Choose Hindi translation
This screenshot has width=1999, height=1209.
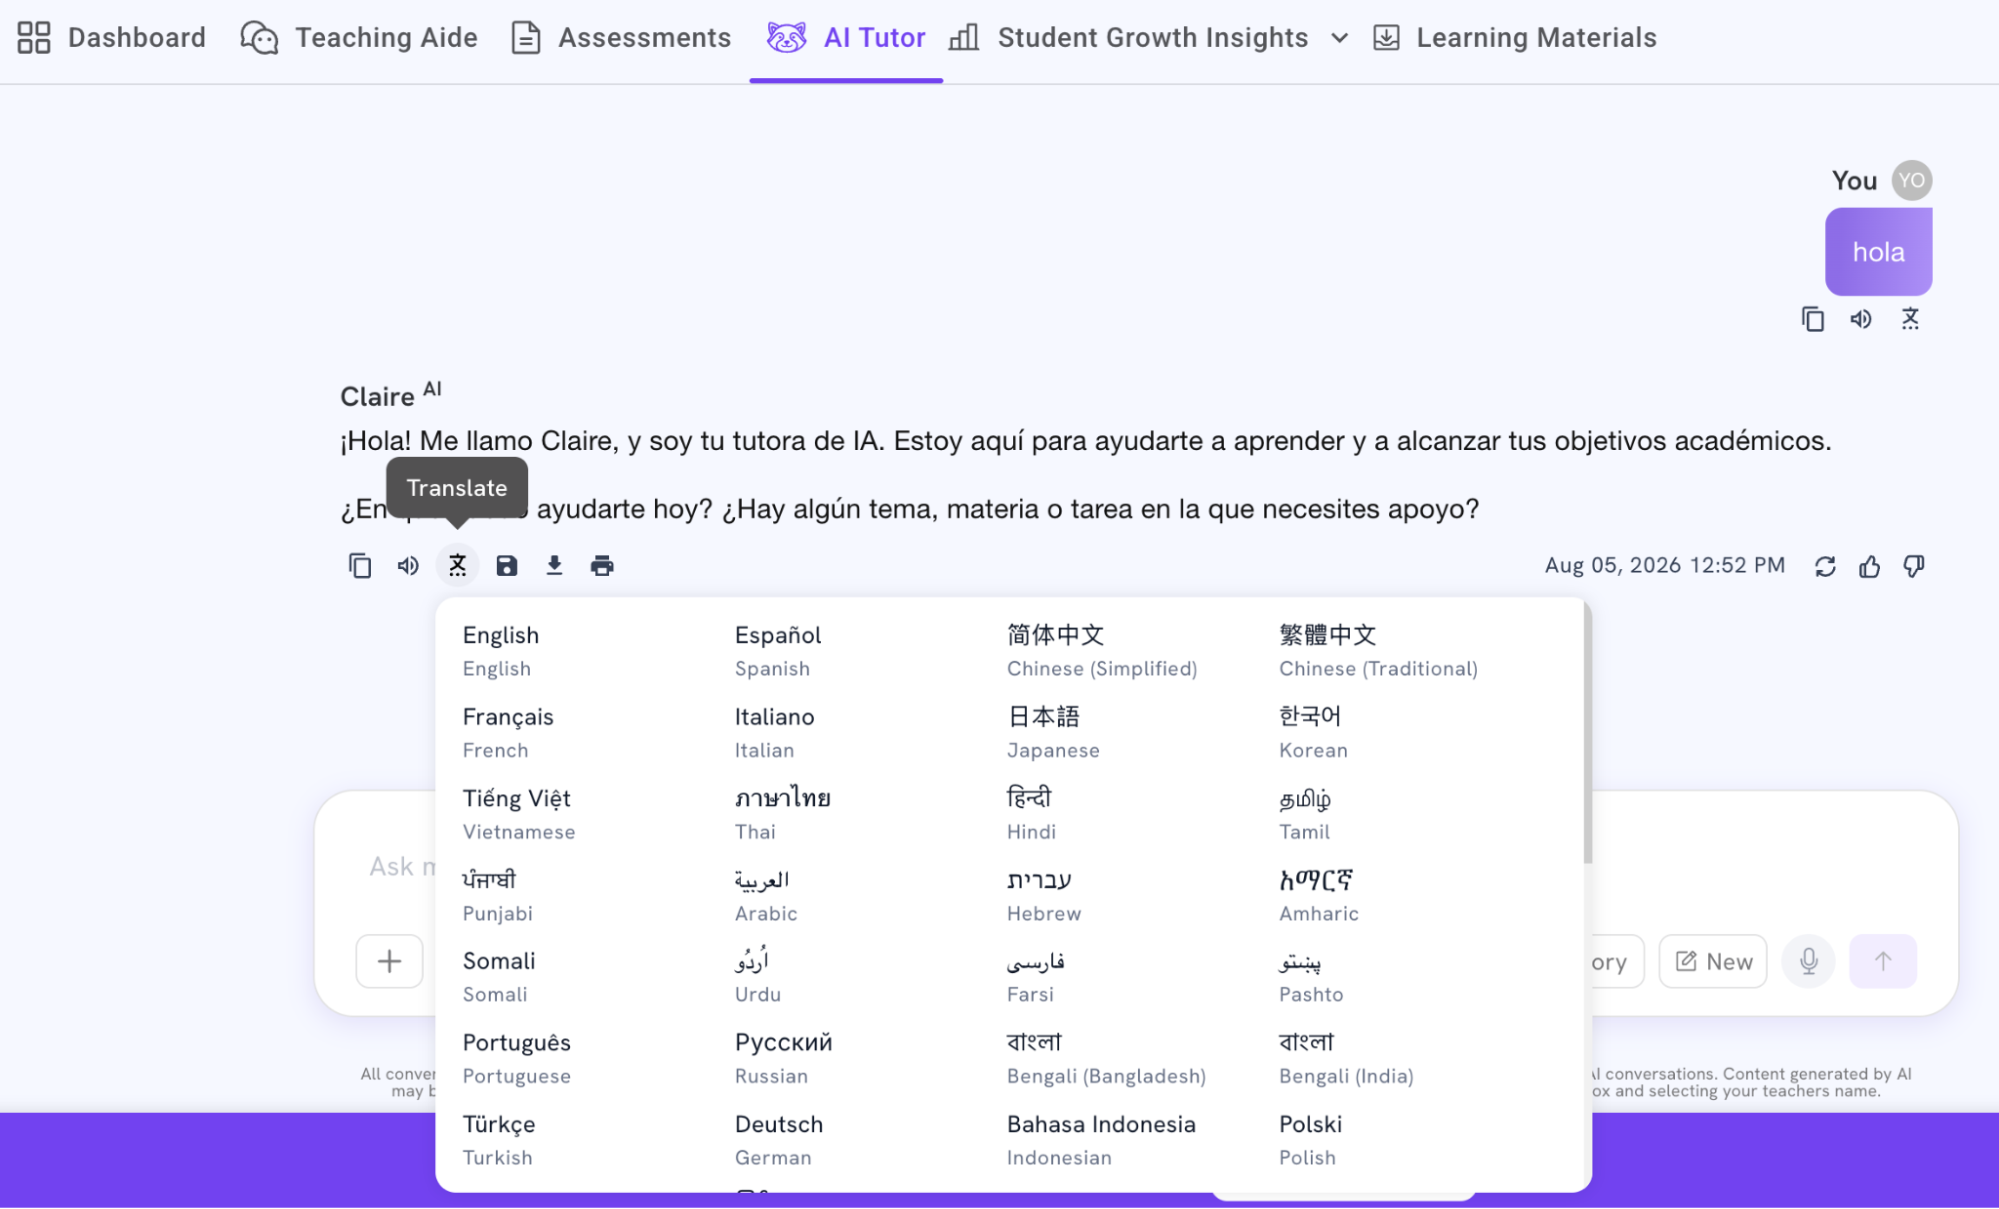pos(1031,814)
